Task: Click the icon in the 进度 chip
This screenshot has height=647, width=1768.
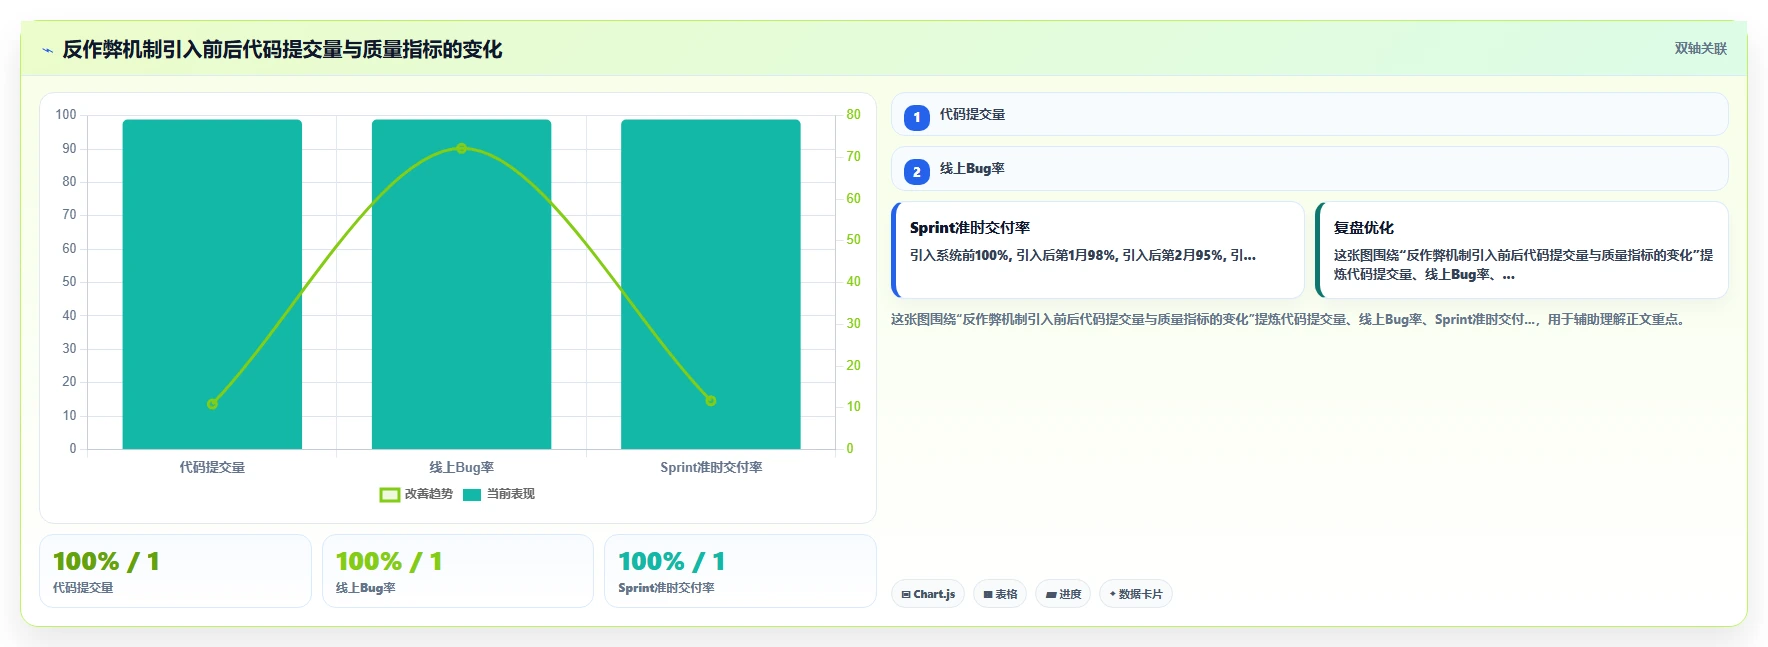Action: 1051,594
